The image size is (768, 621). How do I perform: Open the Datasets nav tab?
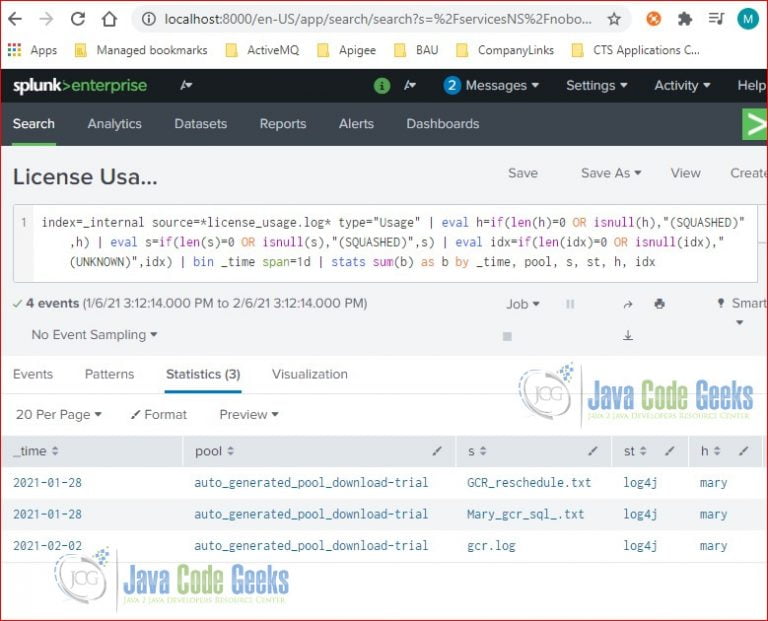click(201, 124)
